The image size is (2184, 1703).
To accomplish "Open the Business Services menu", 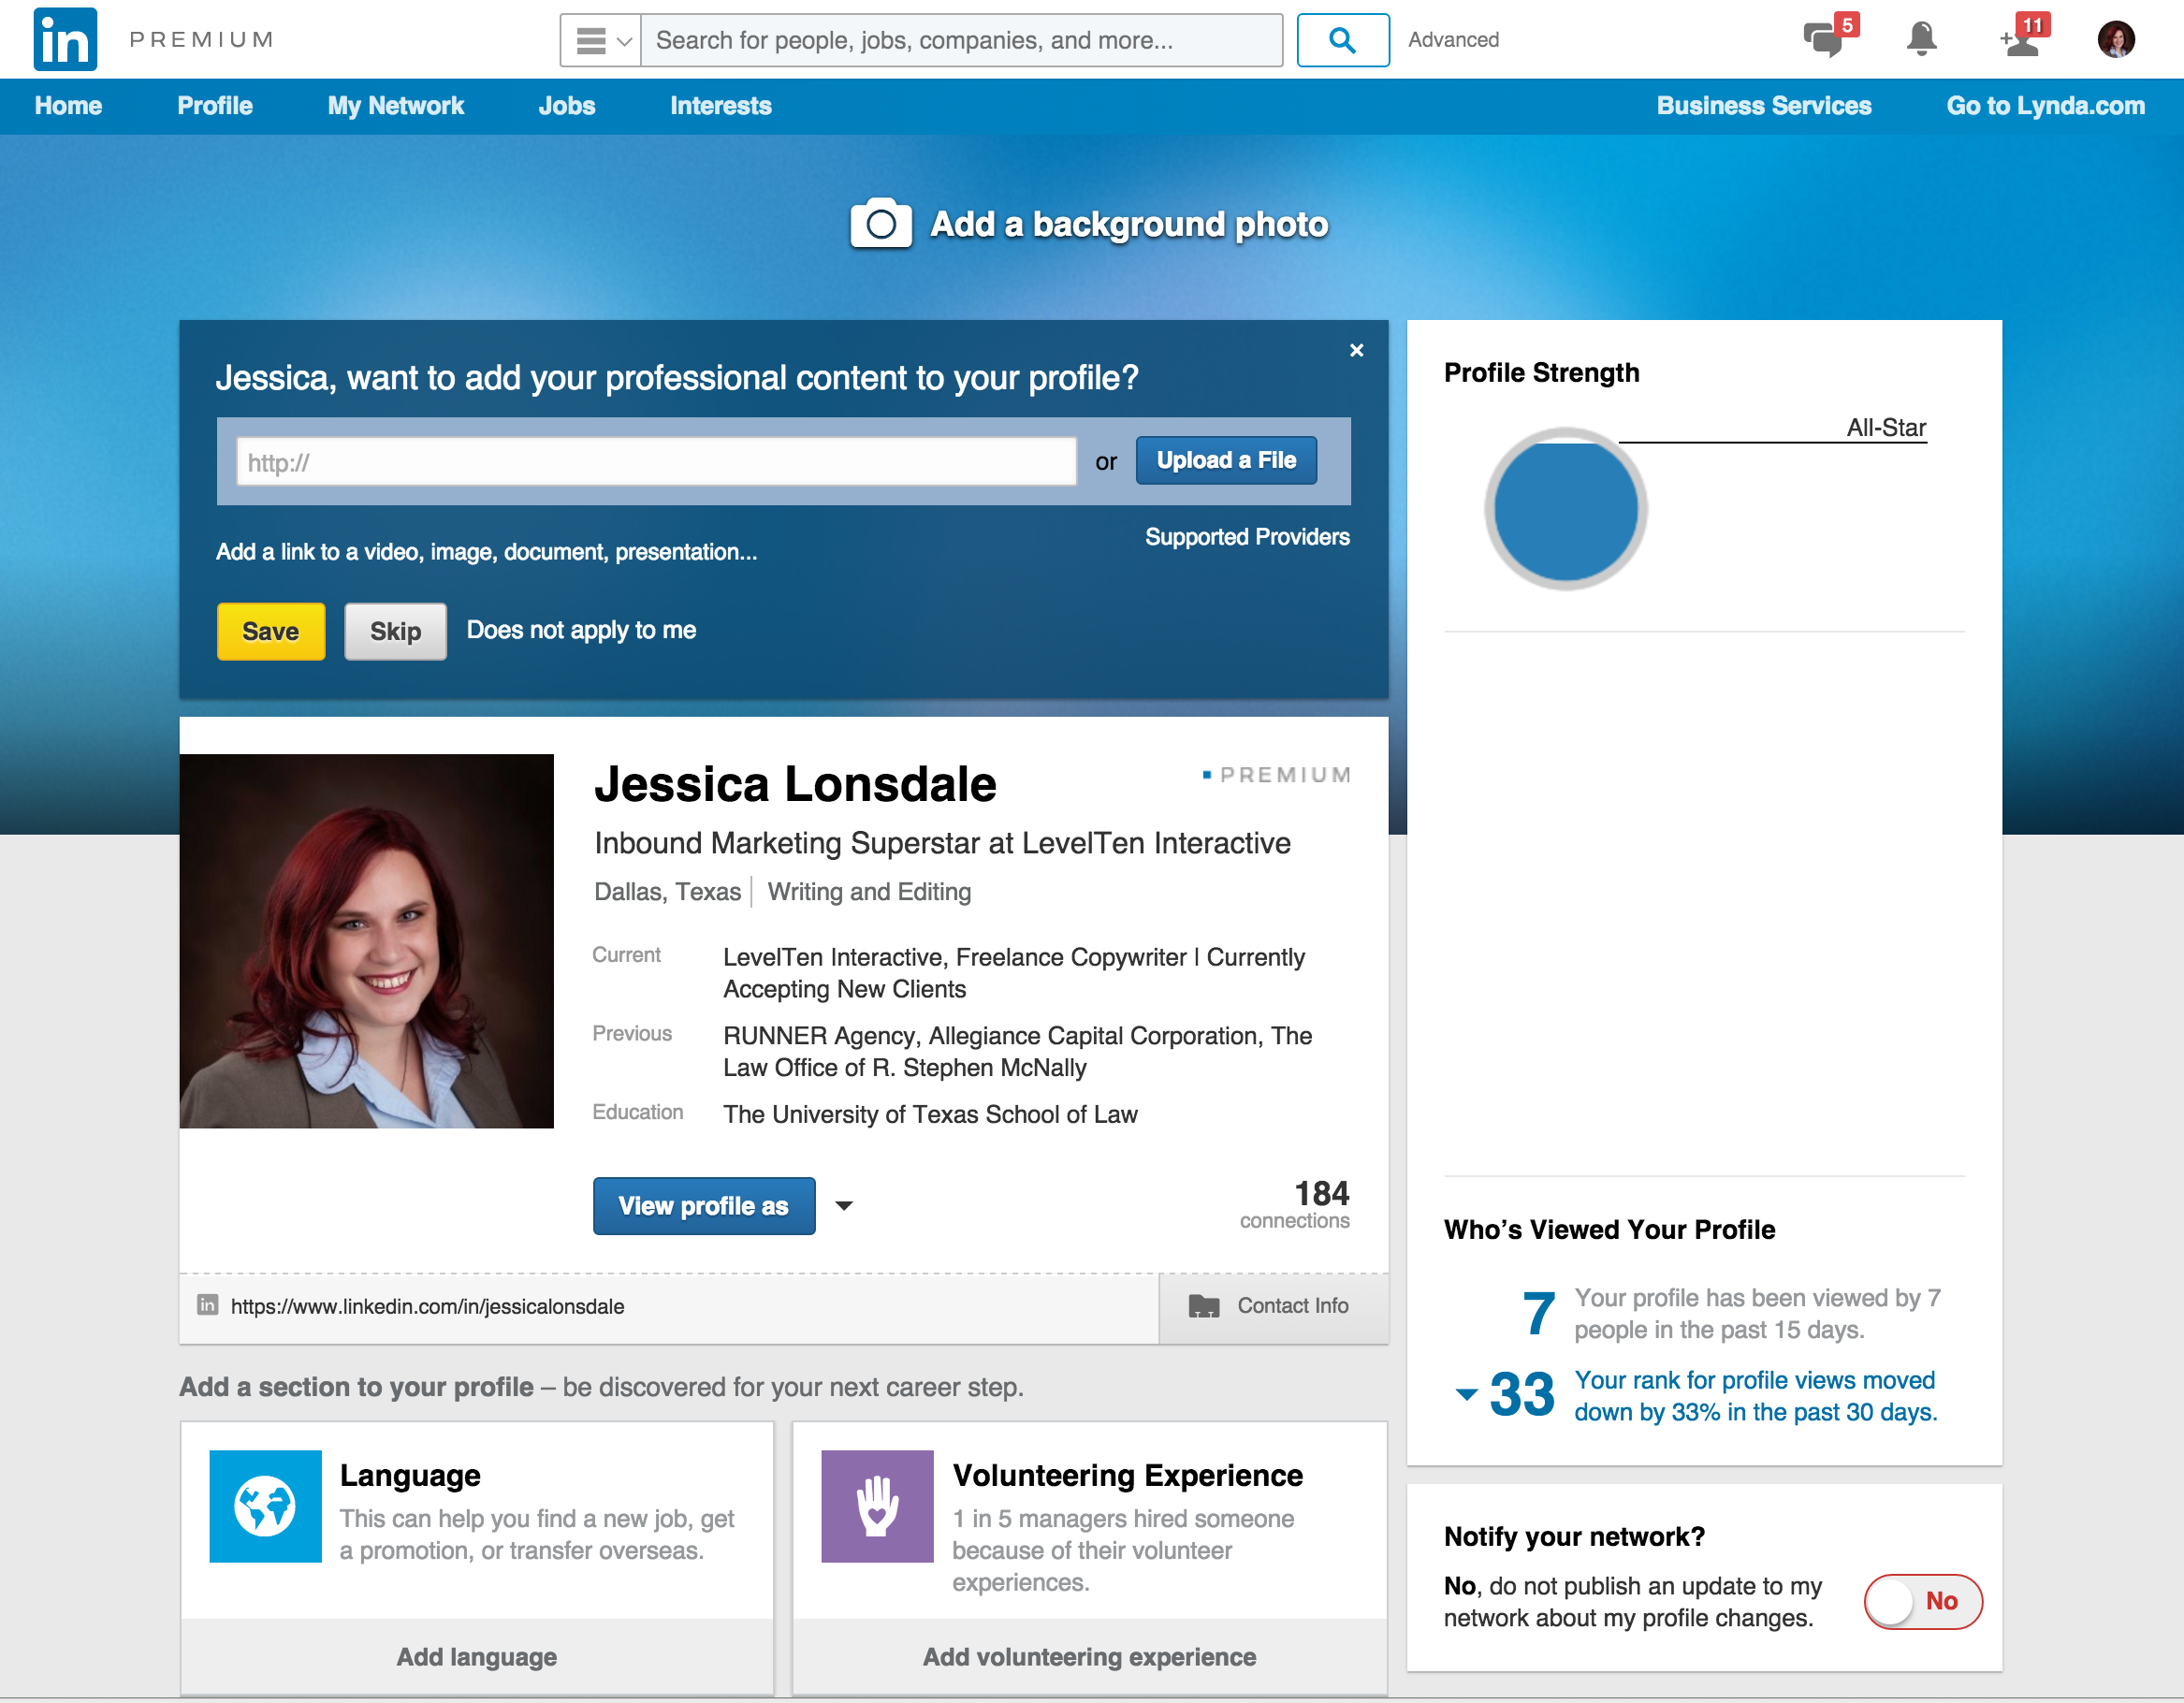I will coord(1763,105).
